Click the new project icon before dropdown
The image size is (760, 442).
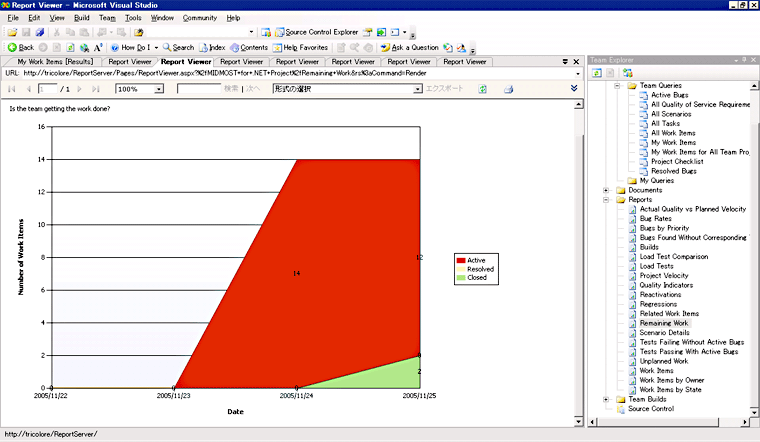click(139, 32)
